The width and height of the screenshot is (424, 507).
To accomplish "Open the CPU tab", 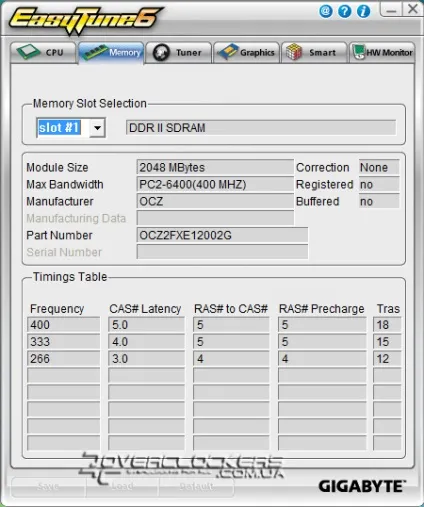I will tap(43, 52).
